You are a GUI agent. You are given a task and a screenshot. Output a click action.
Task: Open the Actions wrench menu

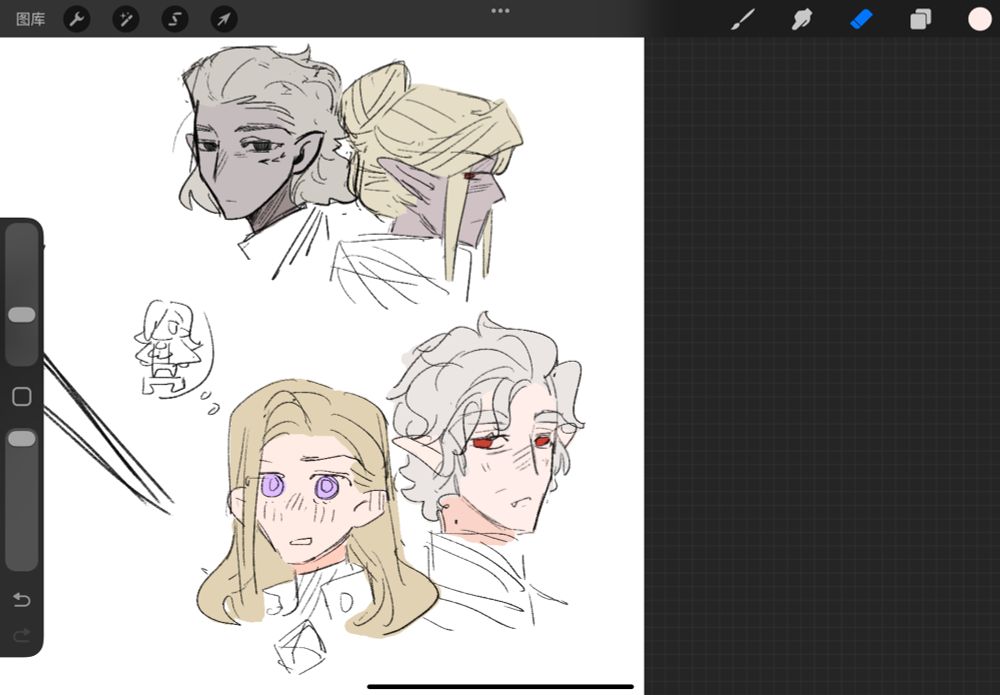(x=77, y=19)
